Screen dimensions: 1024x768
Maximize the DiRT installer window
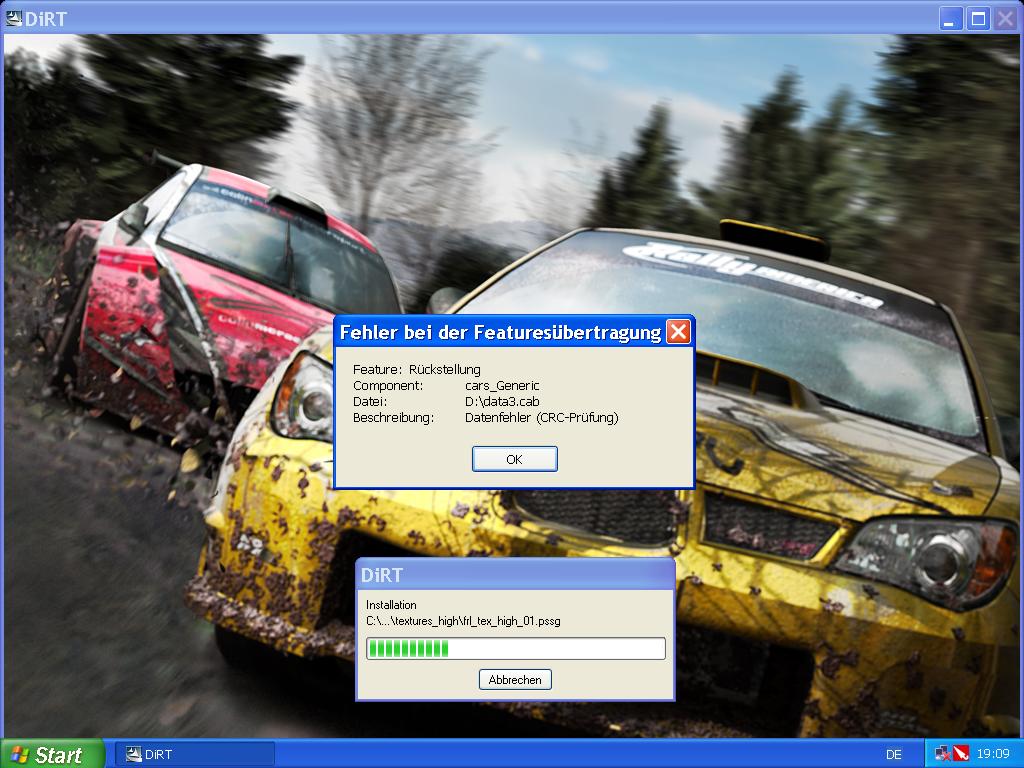pyautogui.click(x=978, y=19)
